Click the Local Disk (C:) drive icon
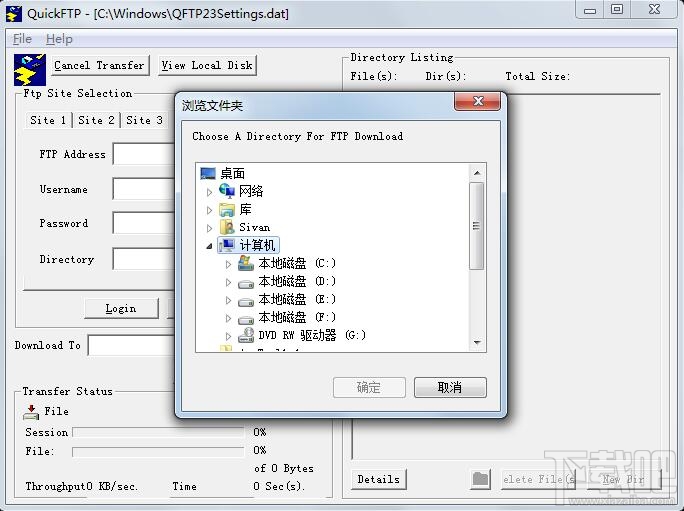The width and height of the screenshot is (684, 511). point(246,263)
